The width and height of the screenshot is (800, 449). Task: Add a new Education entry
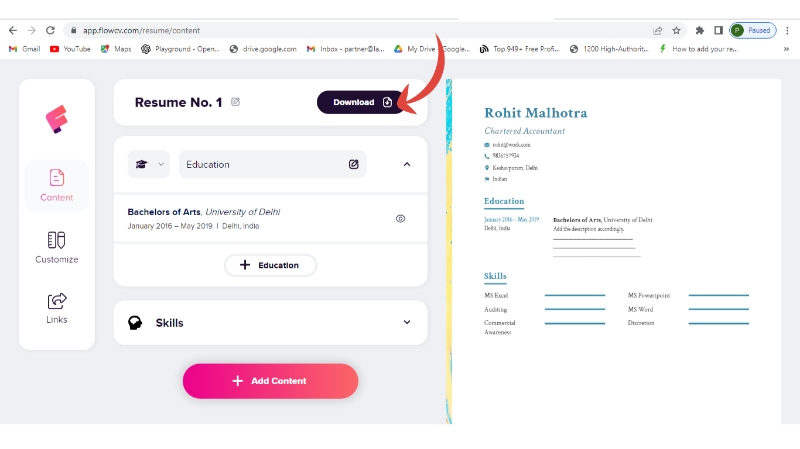[x=270, y=265]
